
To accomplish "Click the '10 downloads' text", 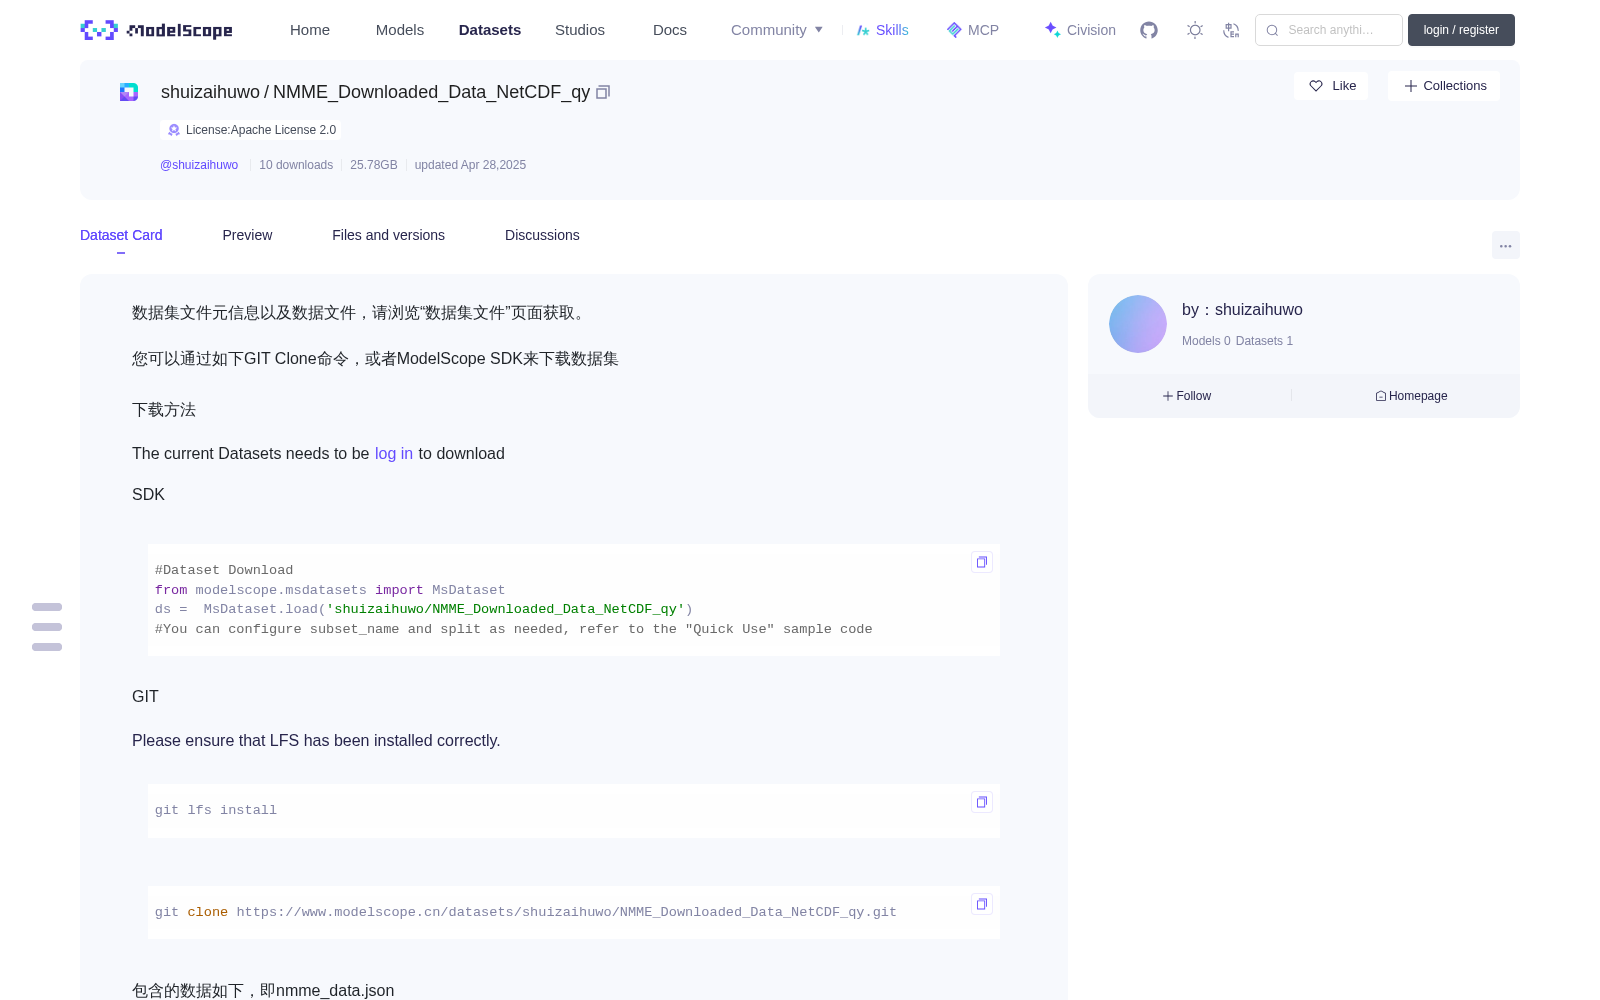I will 296,165.
